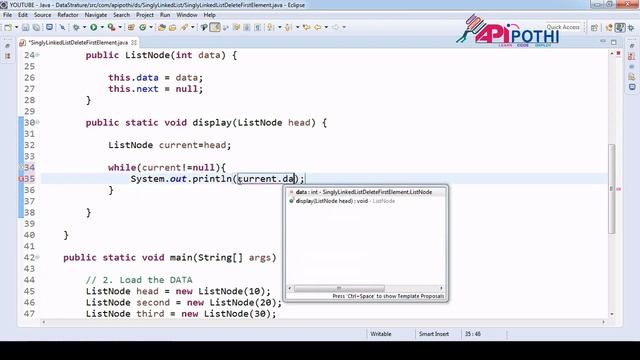
Task: Click the Next Annotation arrow icon
Action: pos(270,27)
